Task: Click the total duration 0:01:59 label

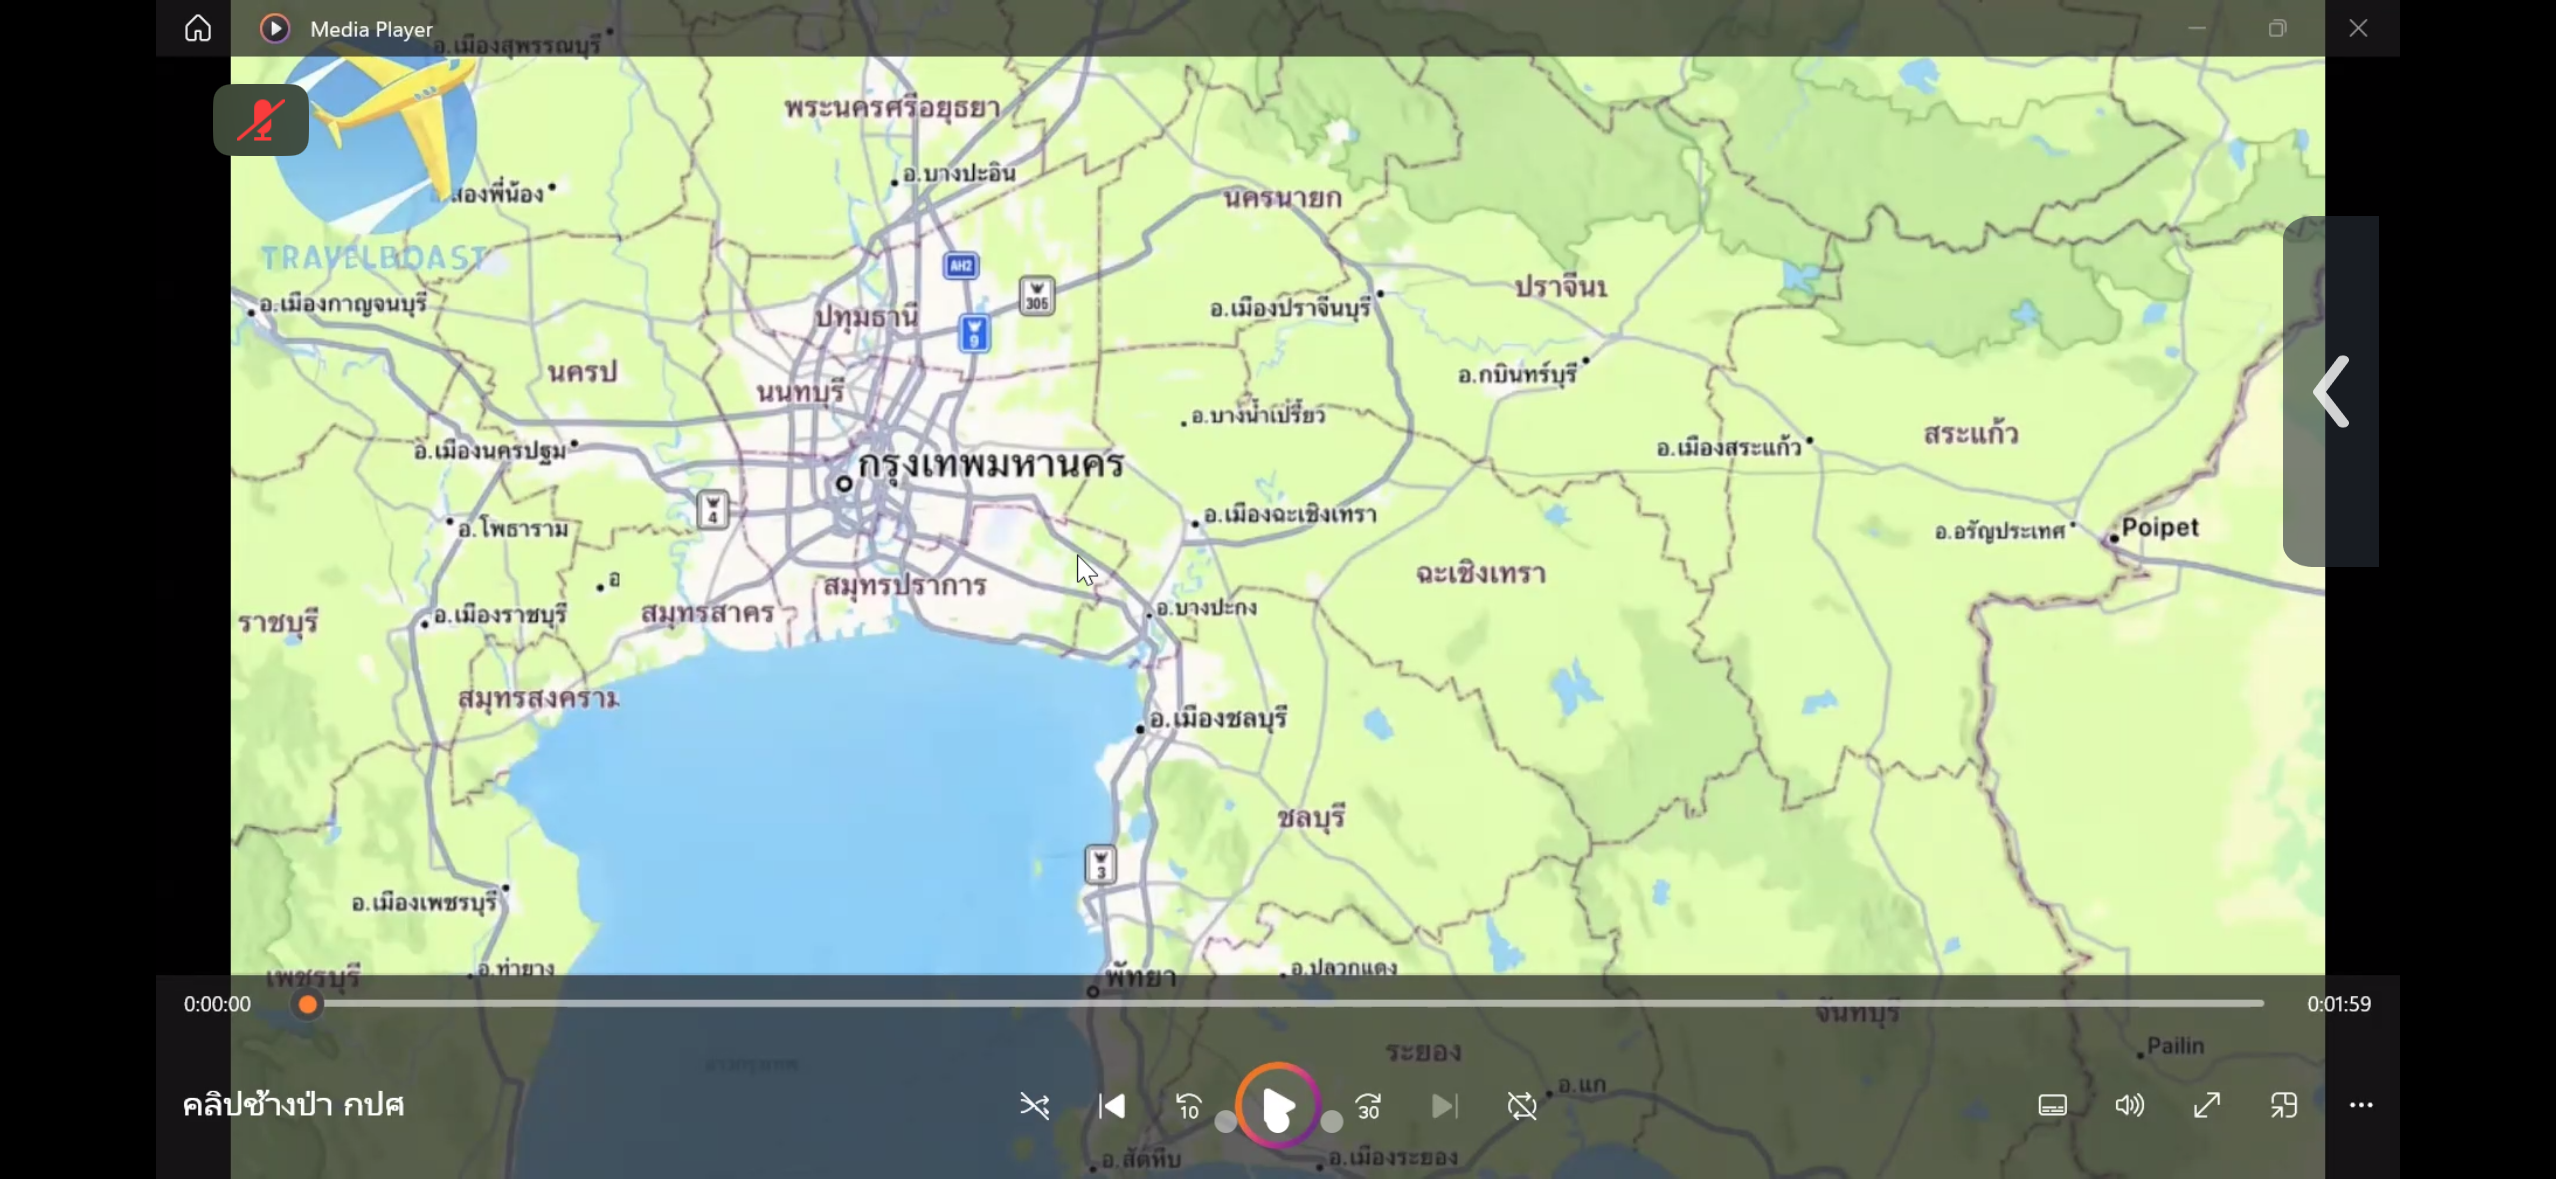Action: pos(2339,1004)
